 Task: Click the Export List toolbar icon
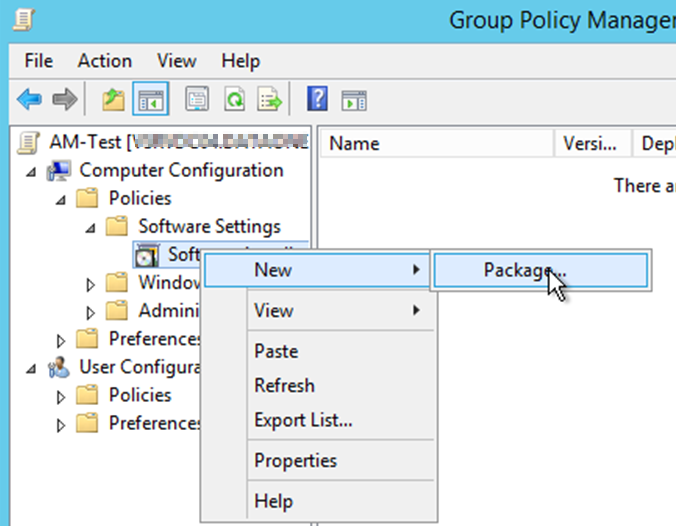pos(270,99)
